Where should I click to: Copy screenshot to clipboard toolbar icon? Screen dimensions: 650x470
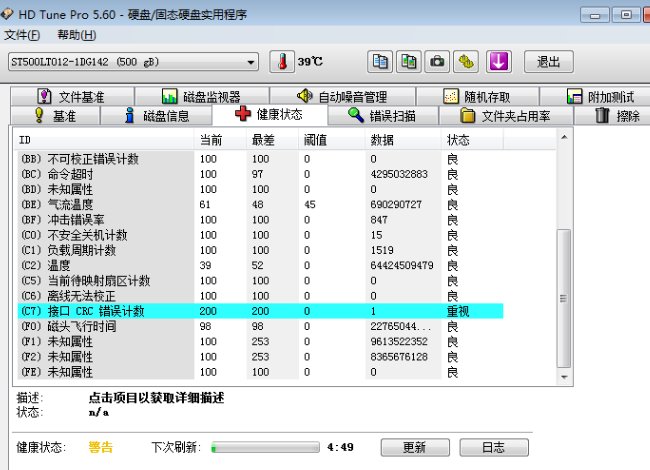pyautogui.click(x=408, y=62)
